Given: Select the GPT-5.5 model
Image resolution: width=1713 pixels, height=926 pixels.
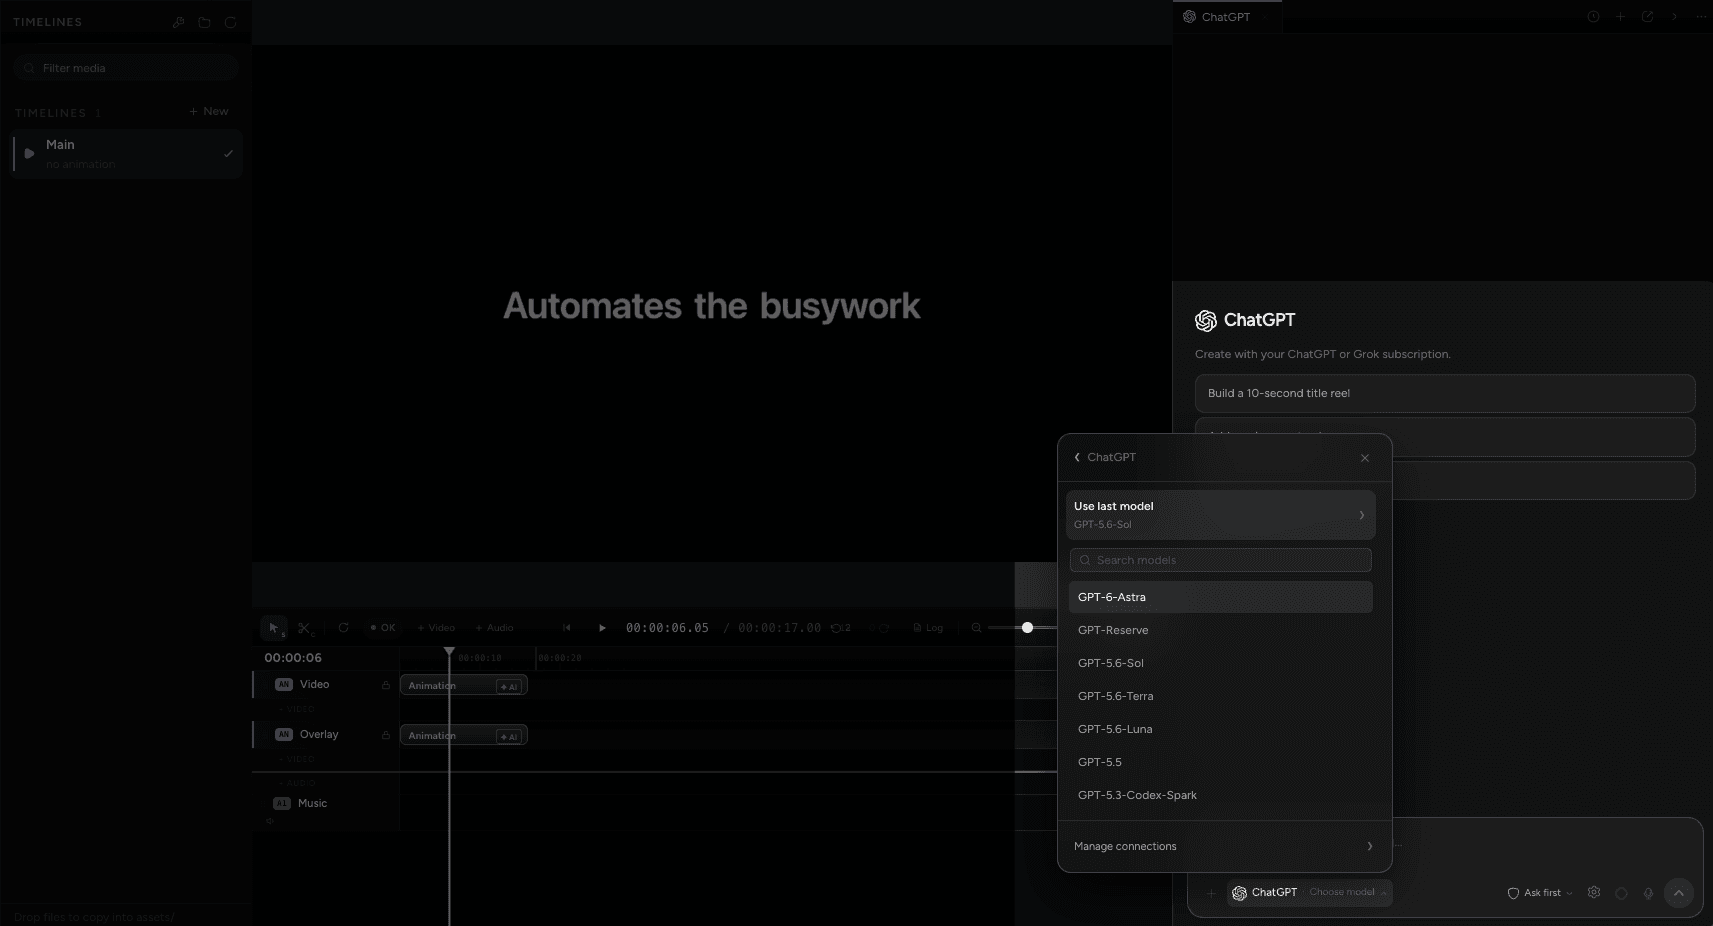Looking at the screenshot, I should (1220, 762).
